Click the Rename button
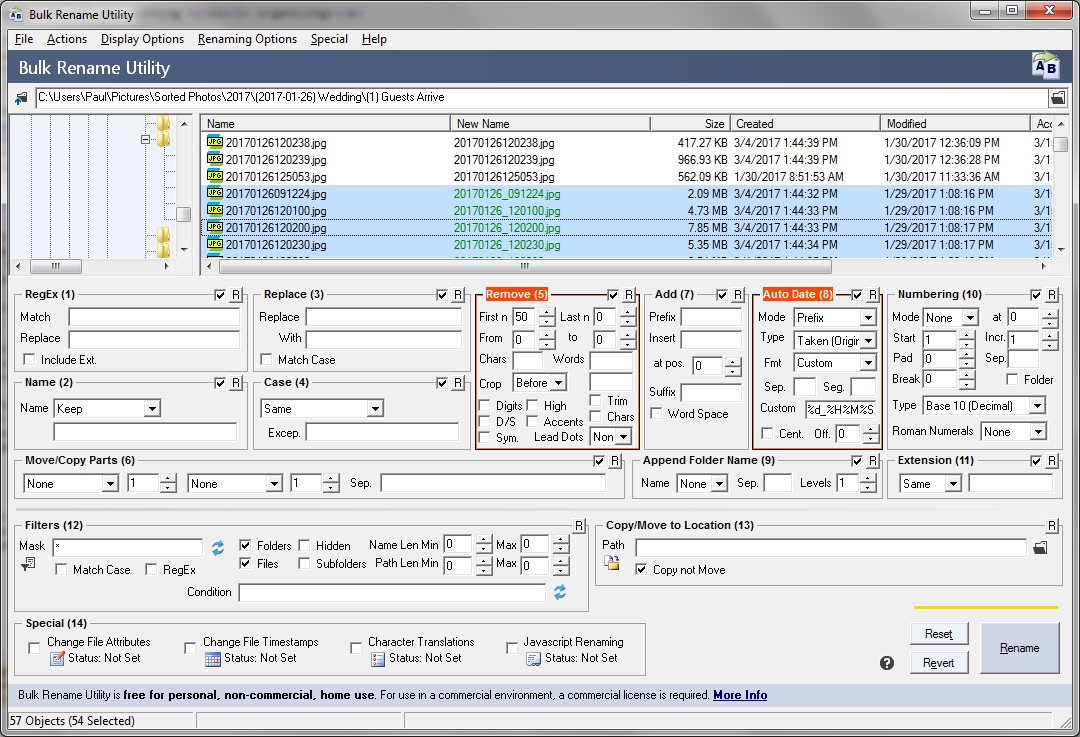1080x737 pixels. pyautogui.click(x=1019, y=648)
